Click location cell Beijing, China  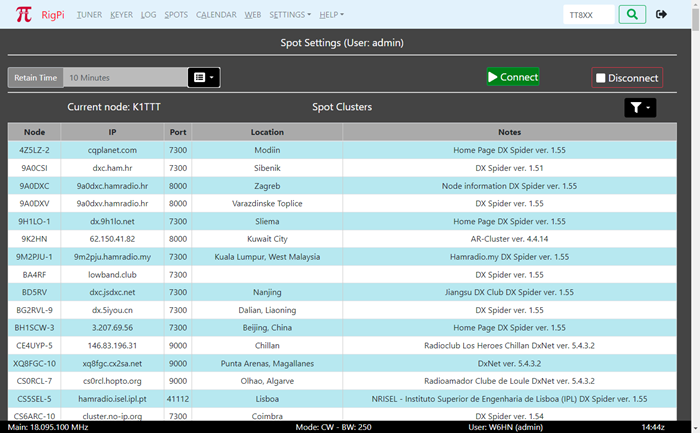click(267, 328)
